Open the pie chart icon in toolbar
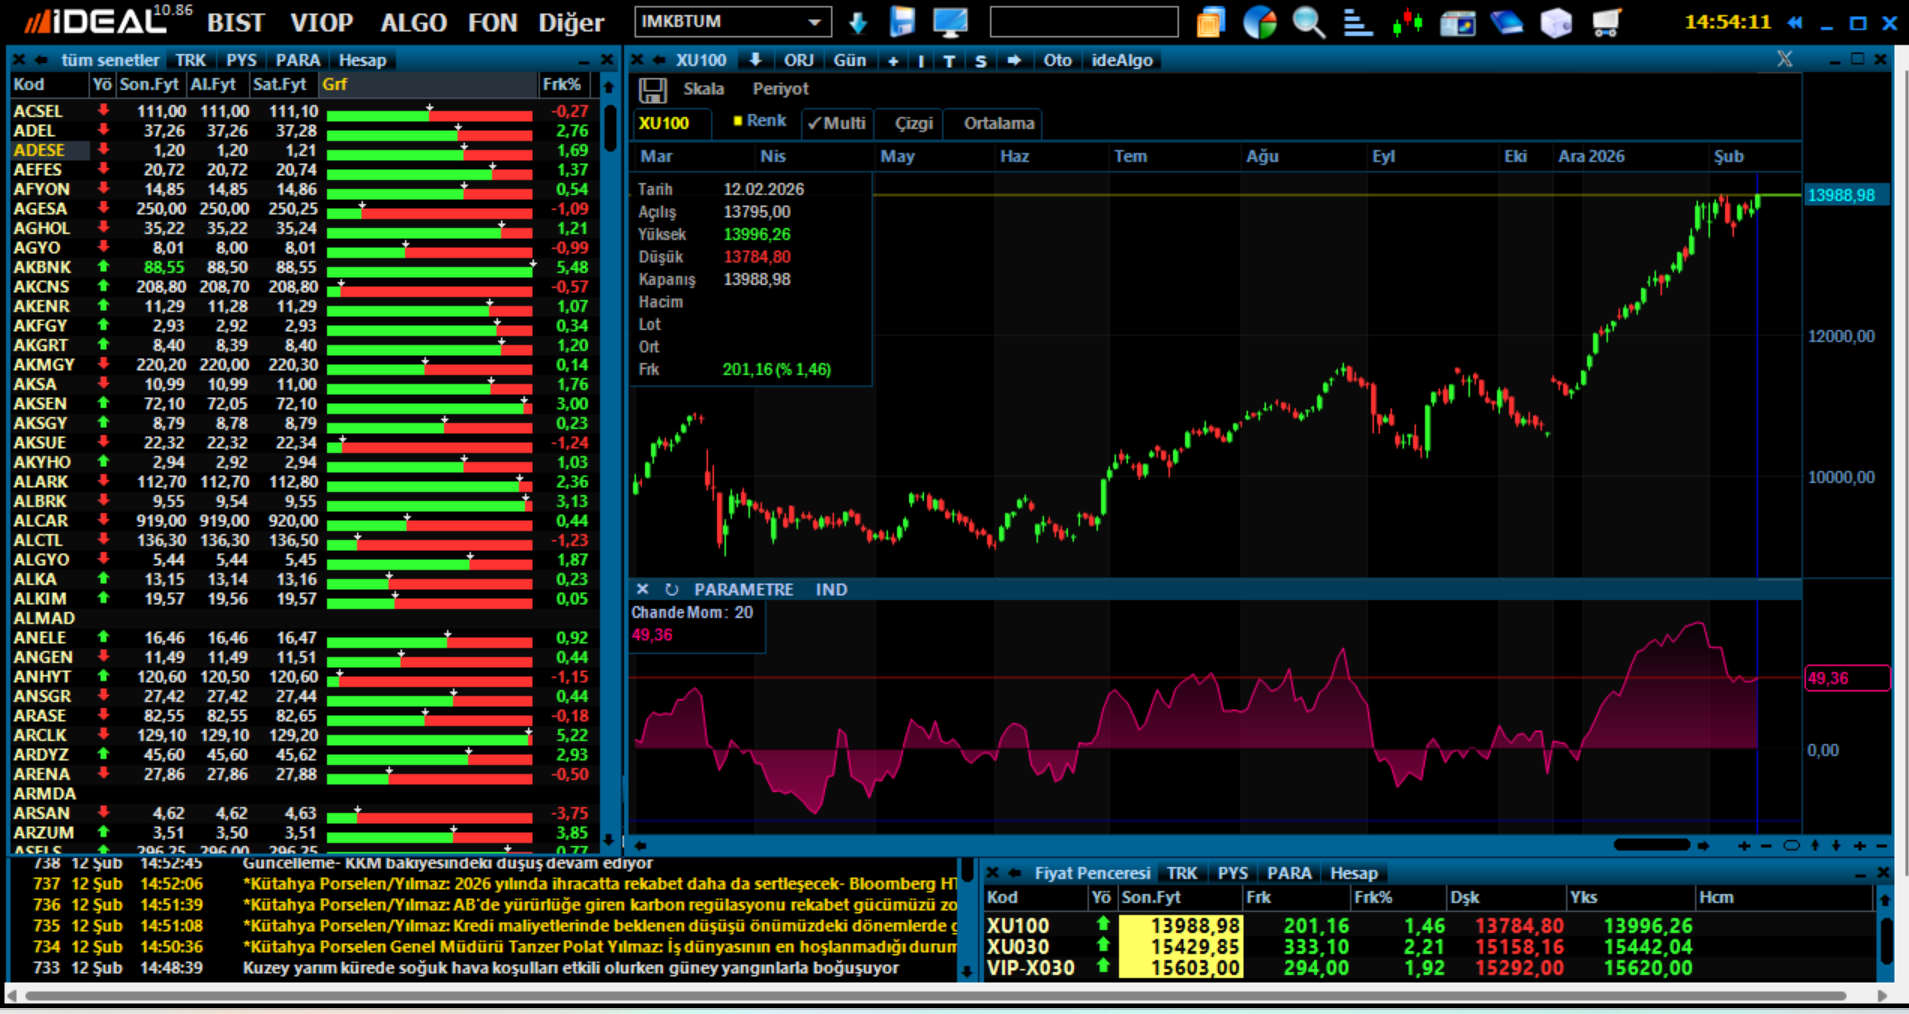Screen dimensions: 1909x1014 1259,22
